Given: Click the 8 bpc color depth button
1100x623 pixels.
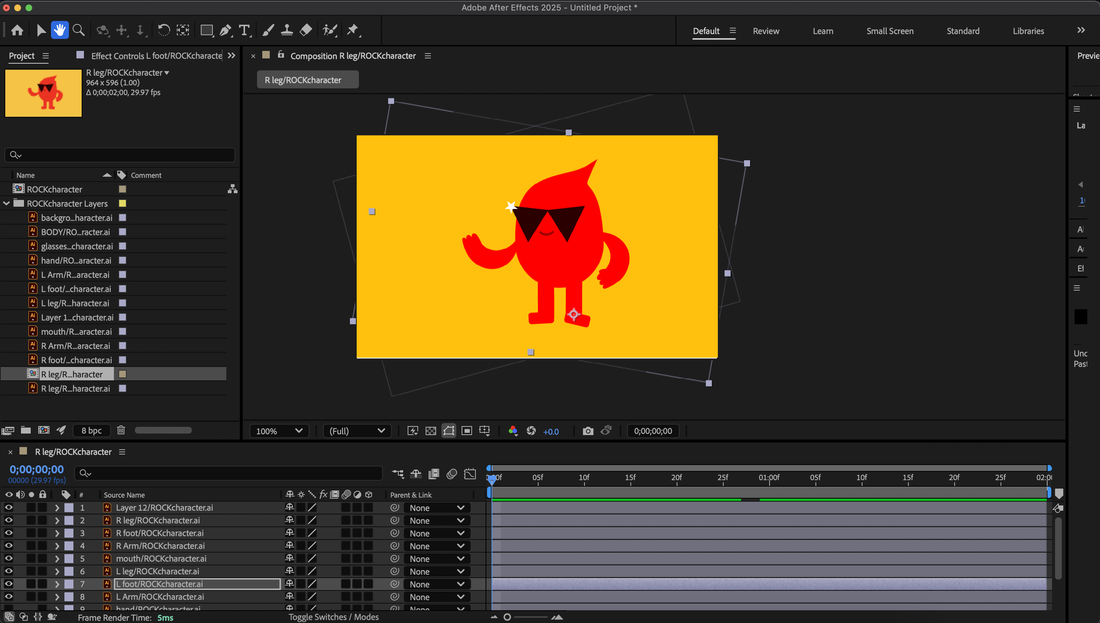Looking at the screenshot, I should coord(91,431).
